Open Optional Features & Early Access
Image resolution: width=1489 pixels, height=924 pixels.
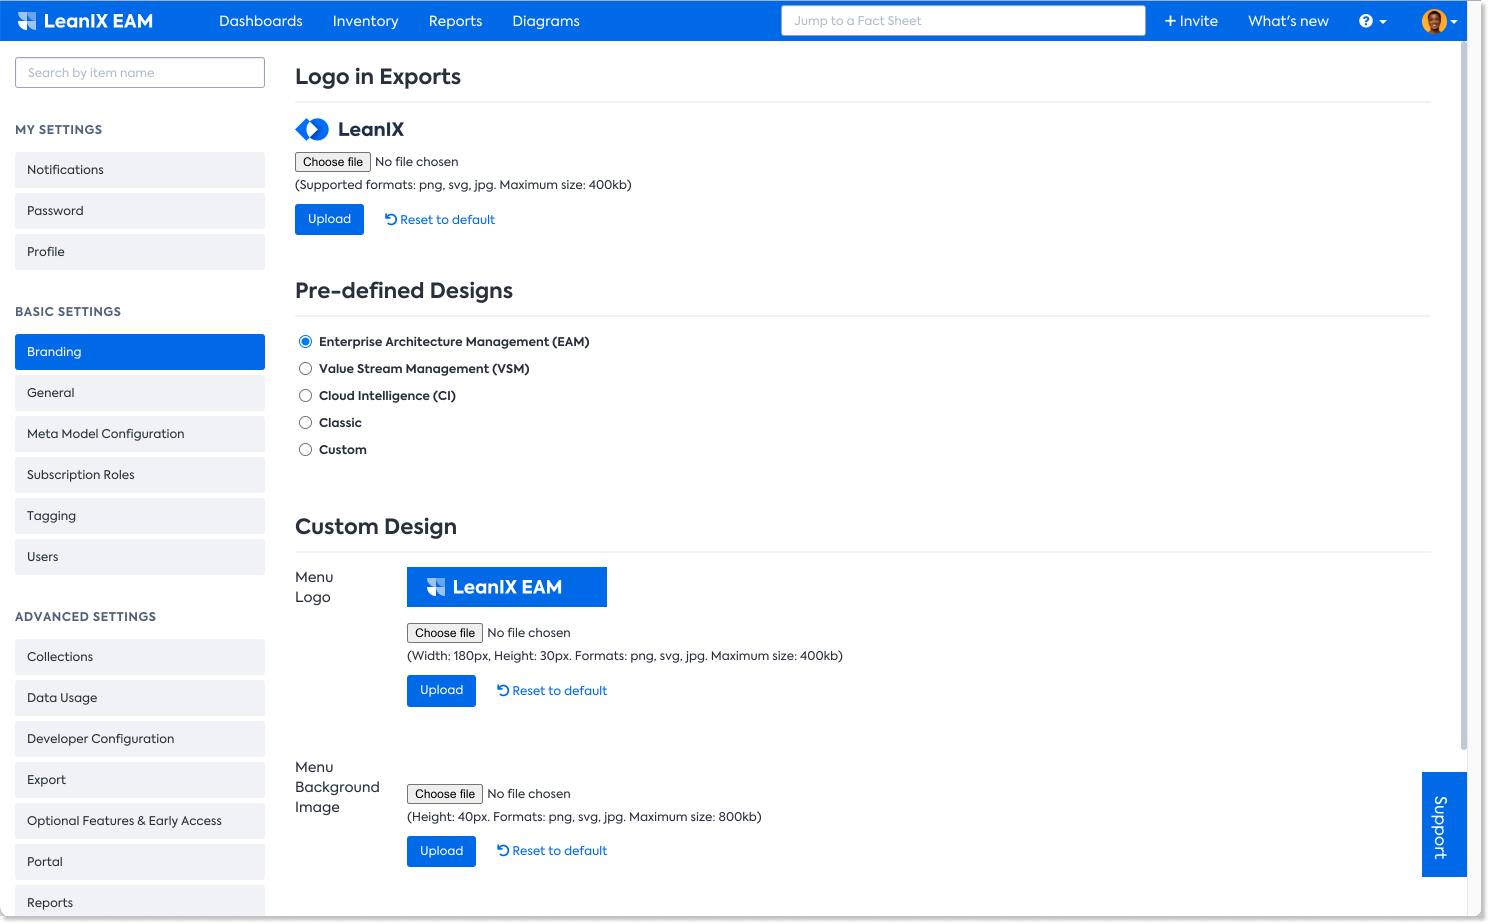tap(140, 821)
